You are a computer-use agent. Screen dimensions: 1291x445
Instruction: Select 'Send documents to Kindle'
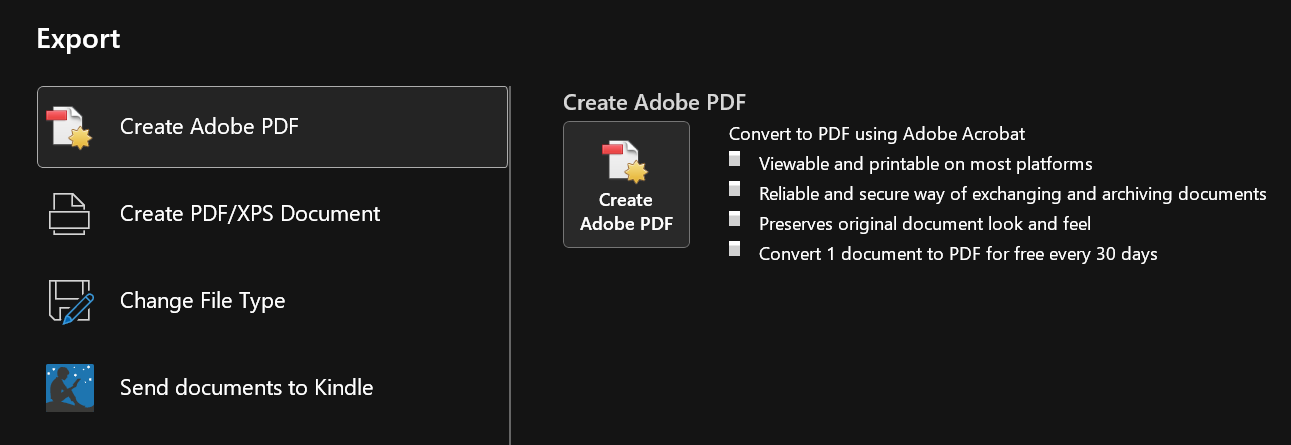[246, 388]
